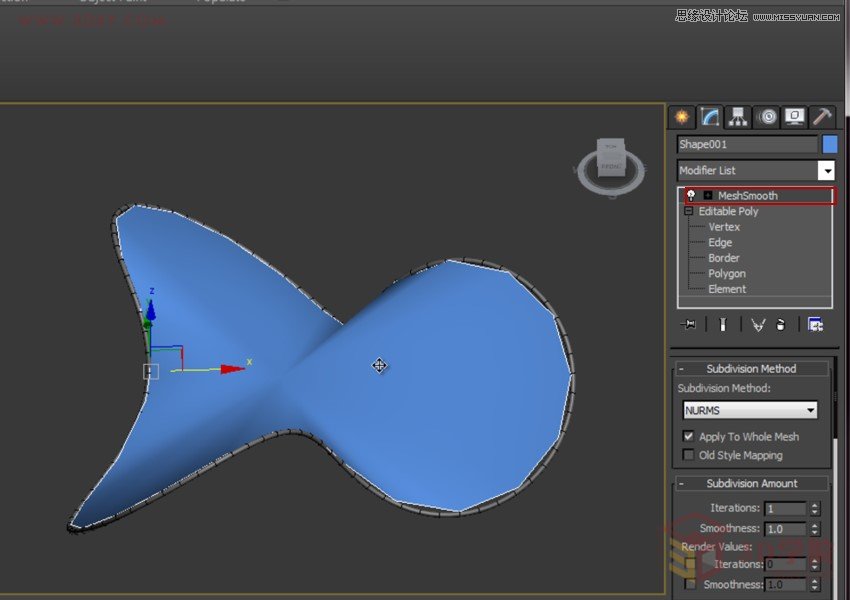Click Make Unique icon under stack

tap(758, 325)
